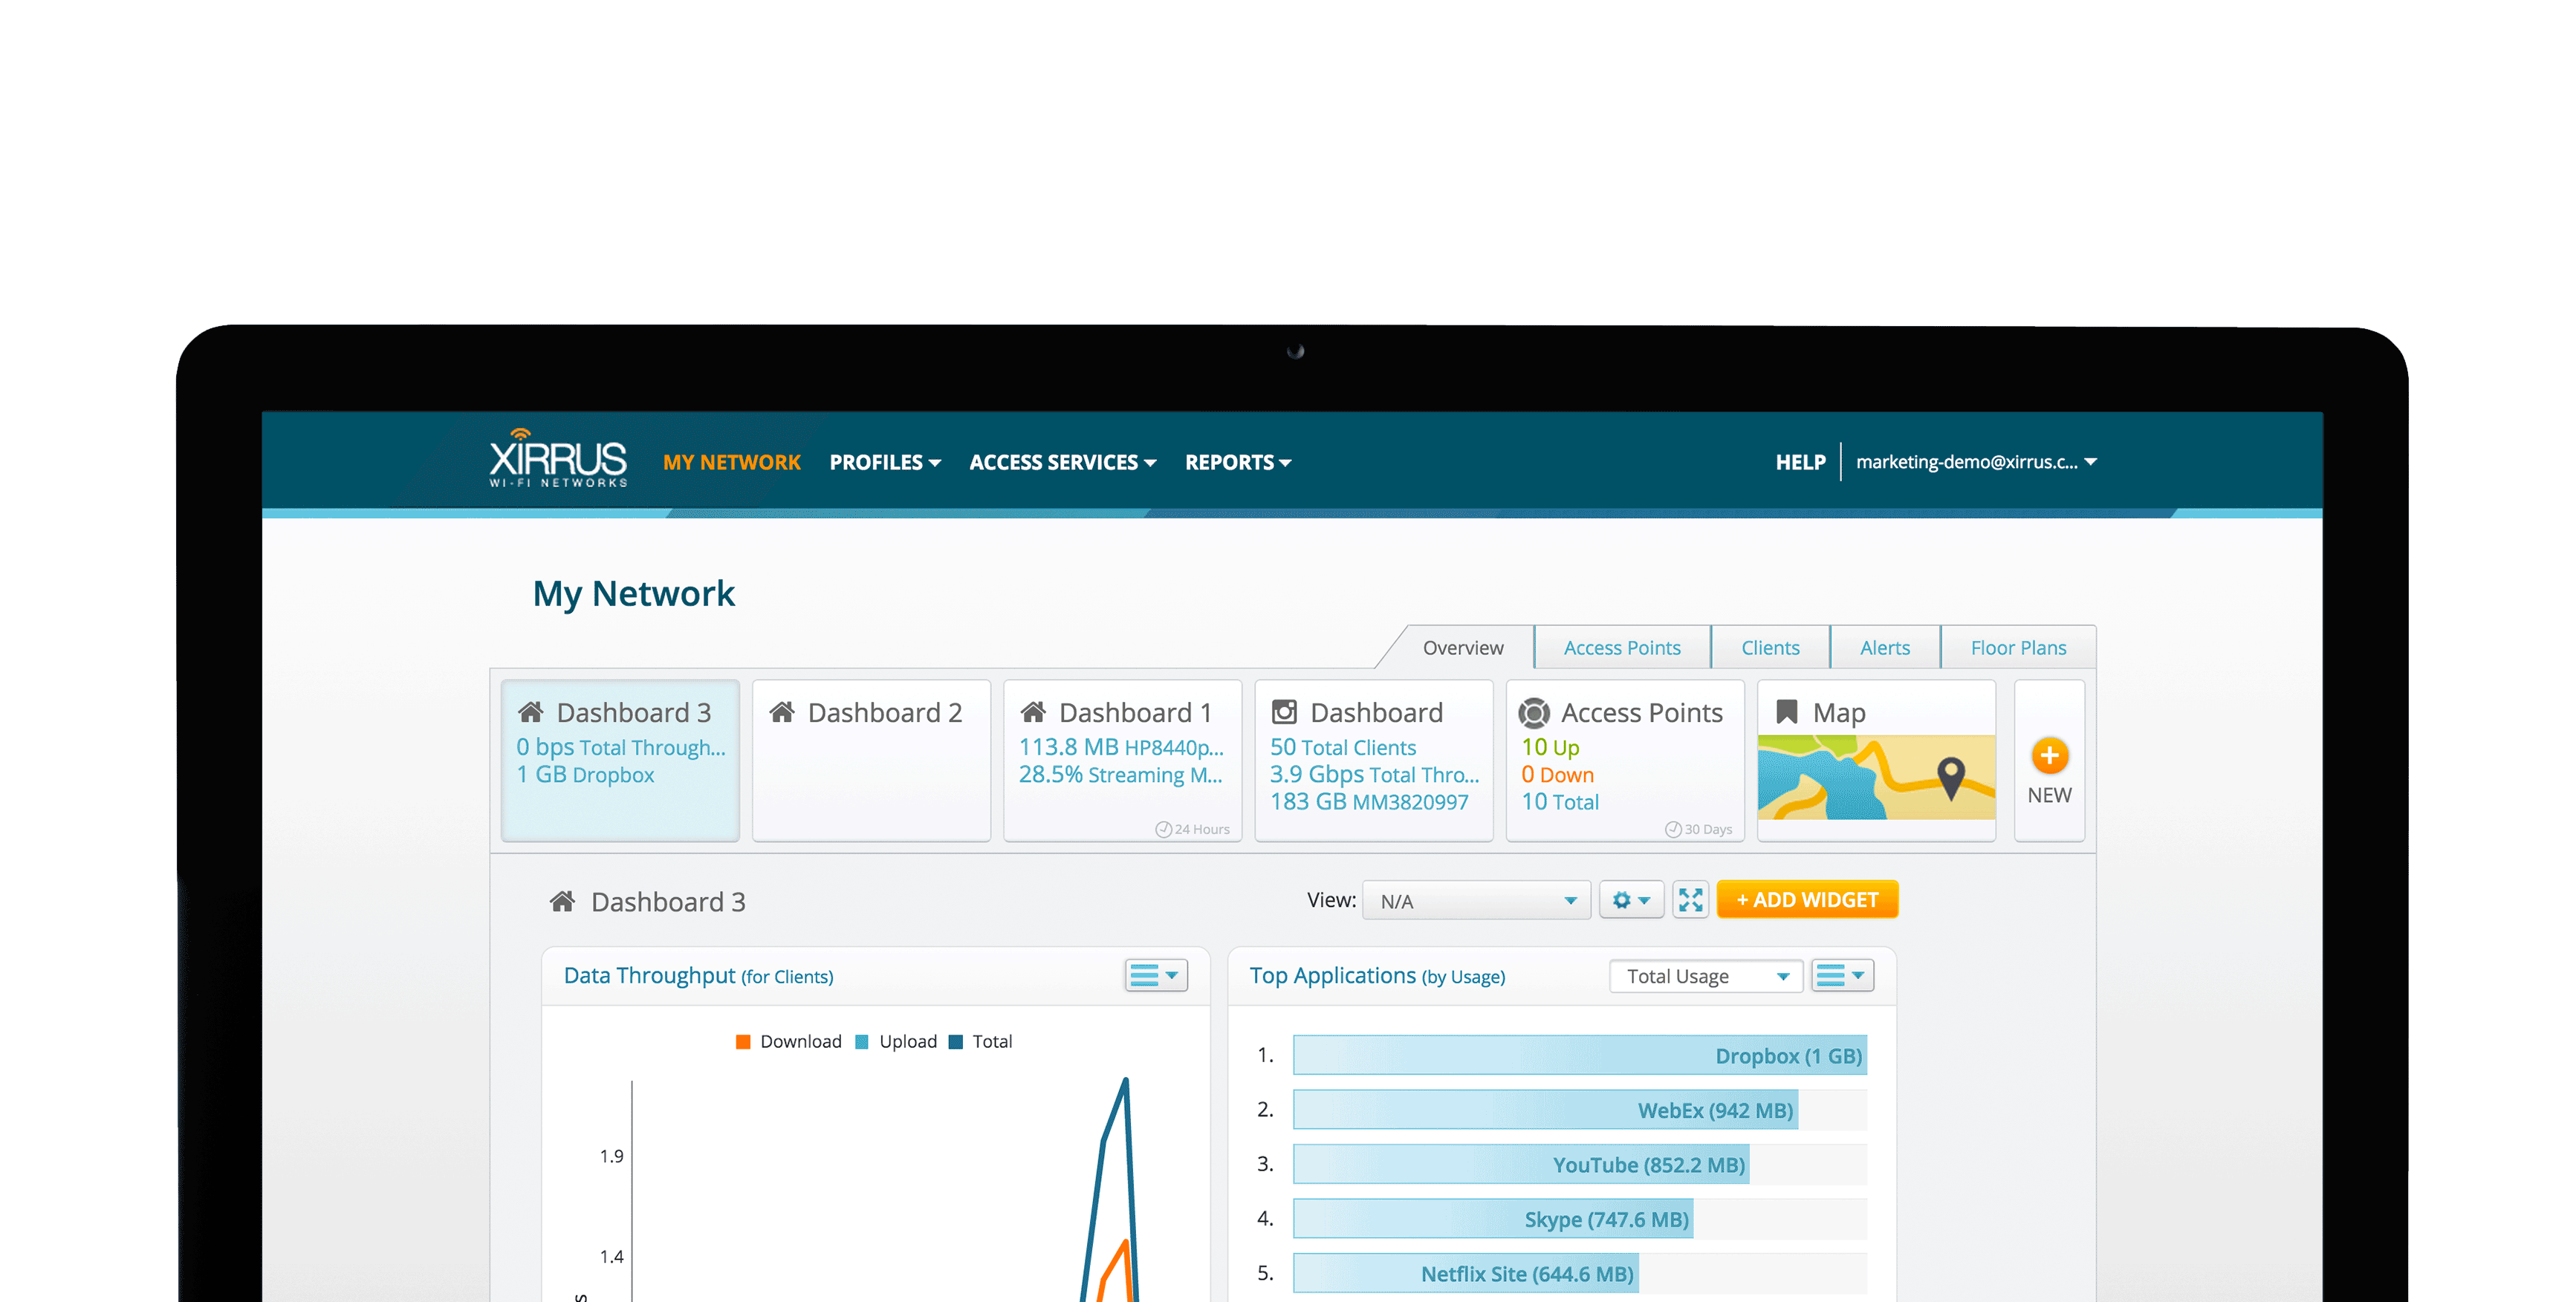Screen dimensions: 2576x1302
Task: Toggle the Total legend item
Action: (x=980, y=1042)
